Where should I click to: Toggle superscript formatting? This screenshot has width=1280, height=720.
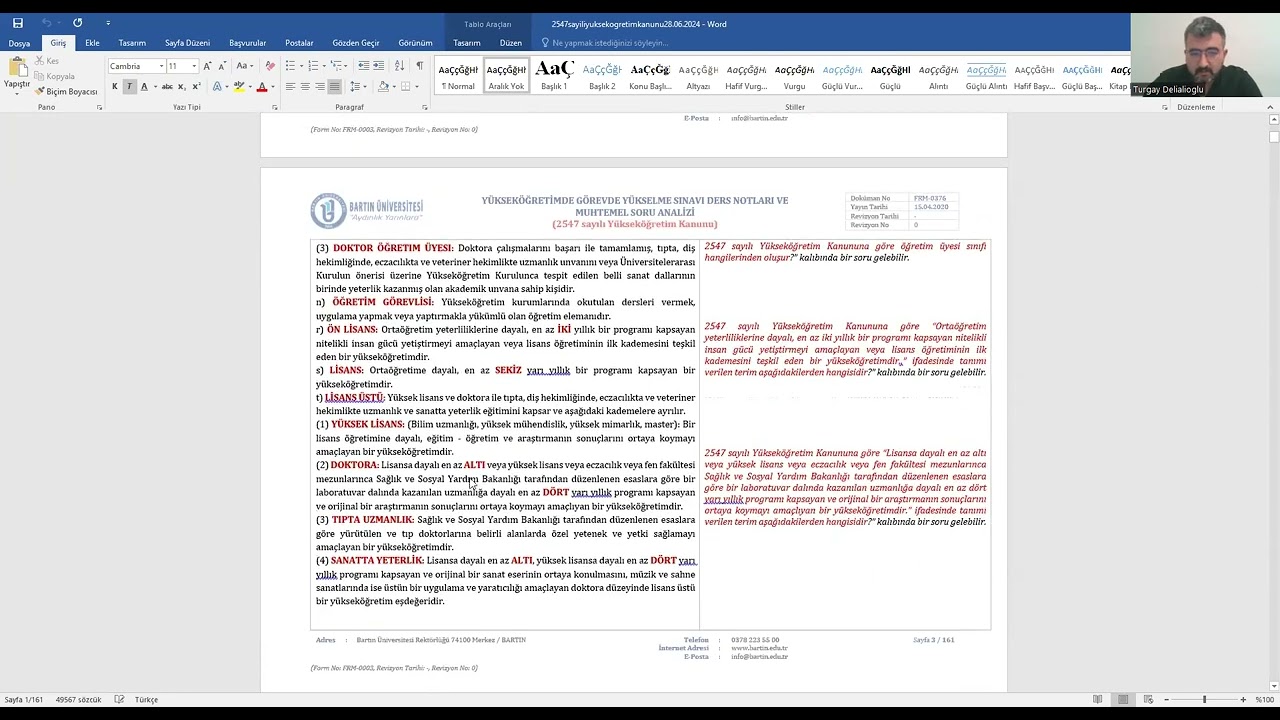[196, 87]
